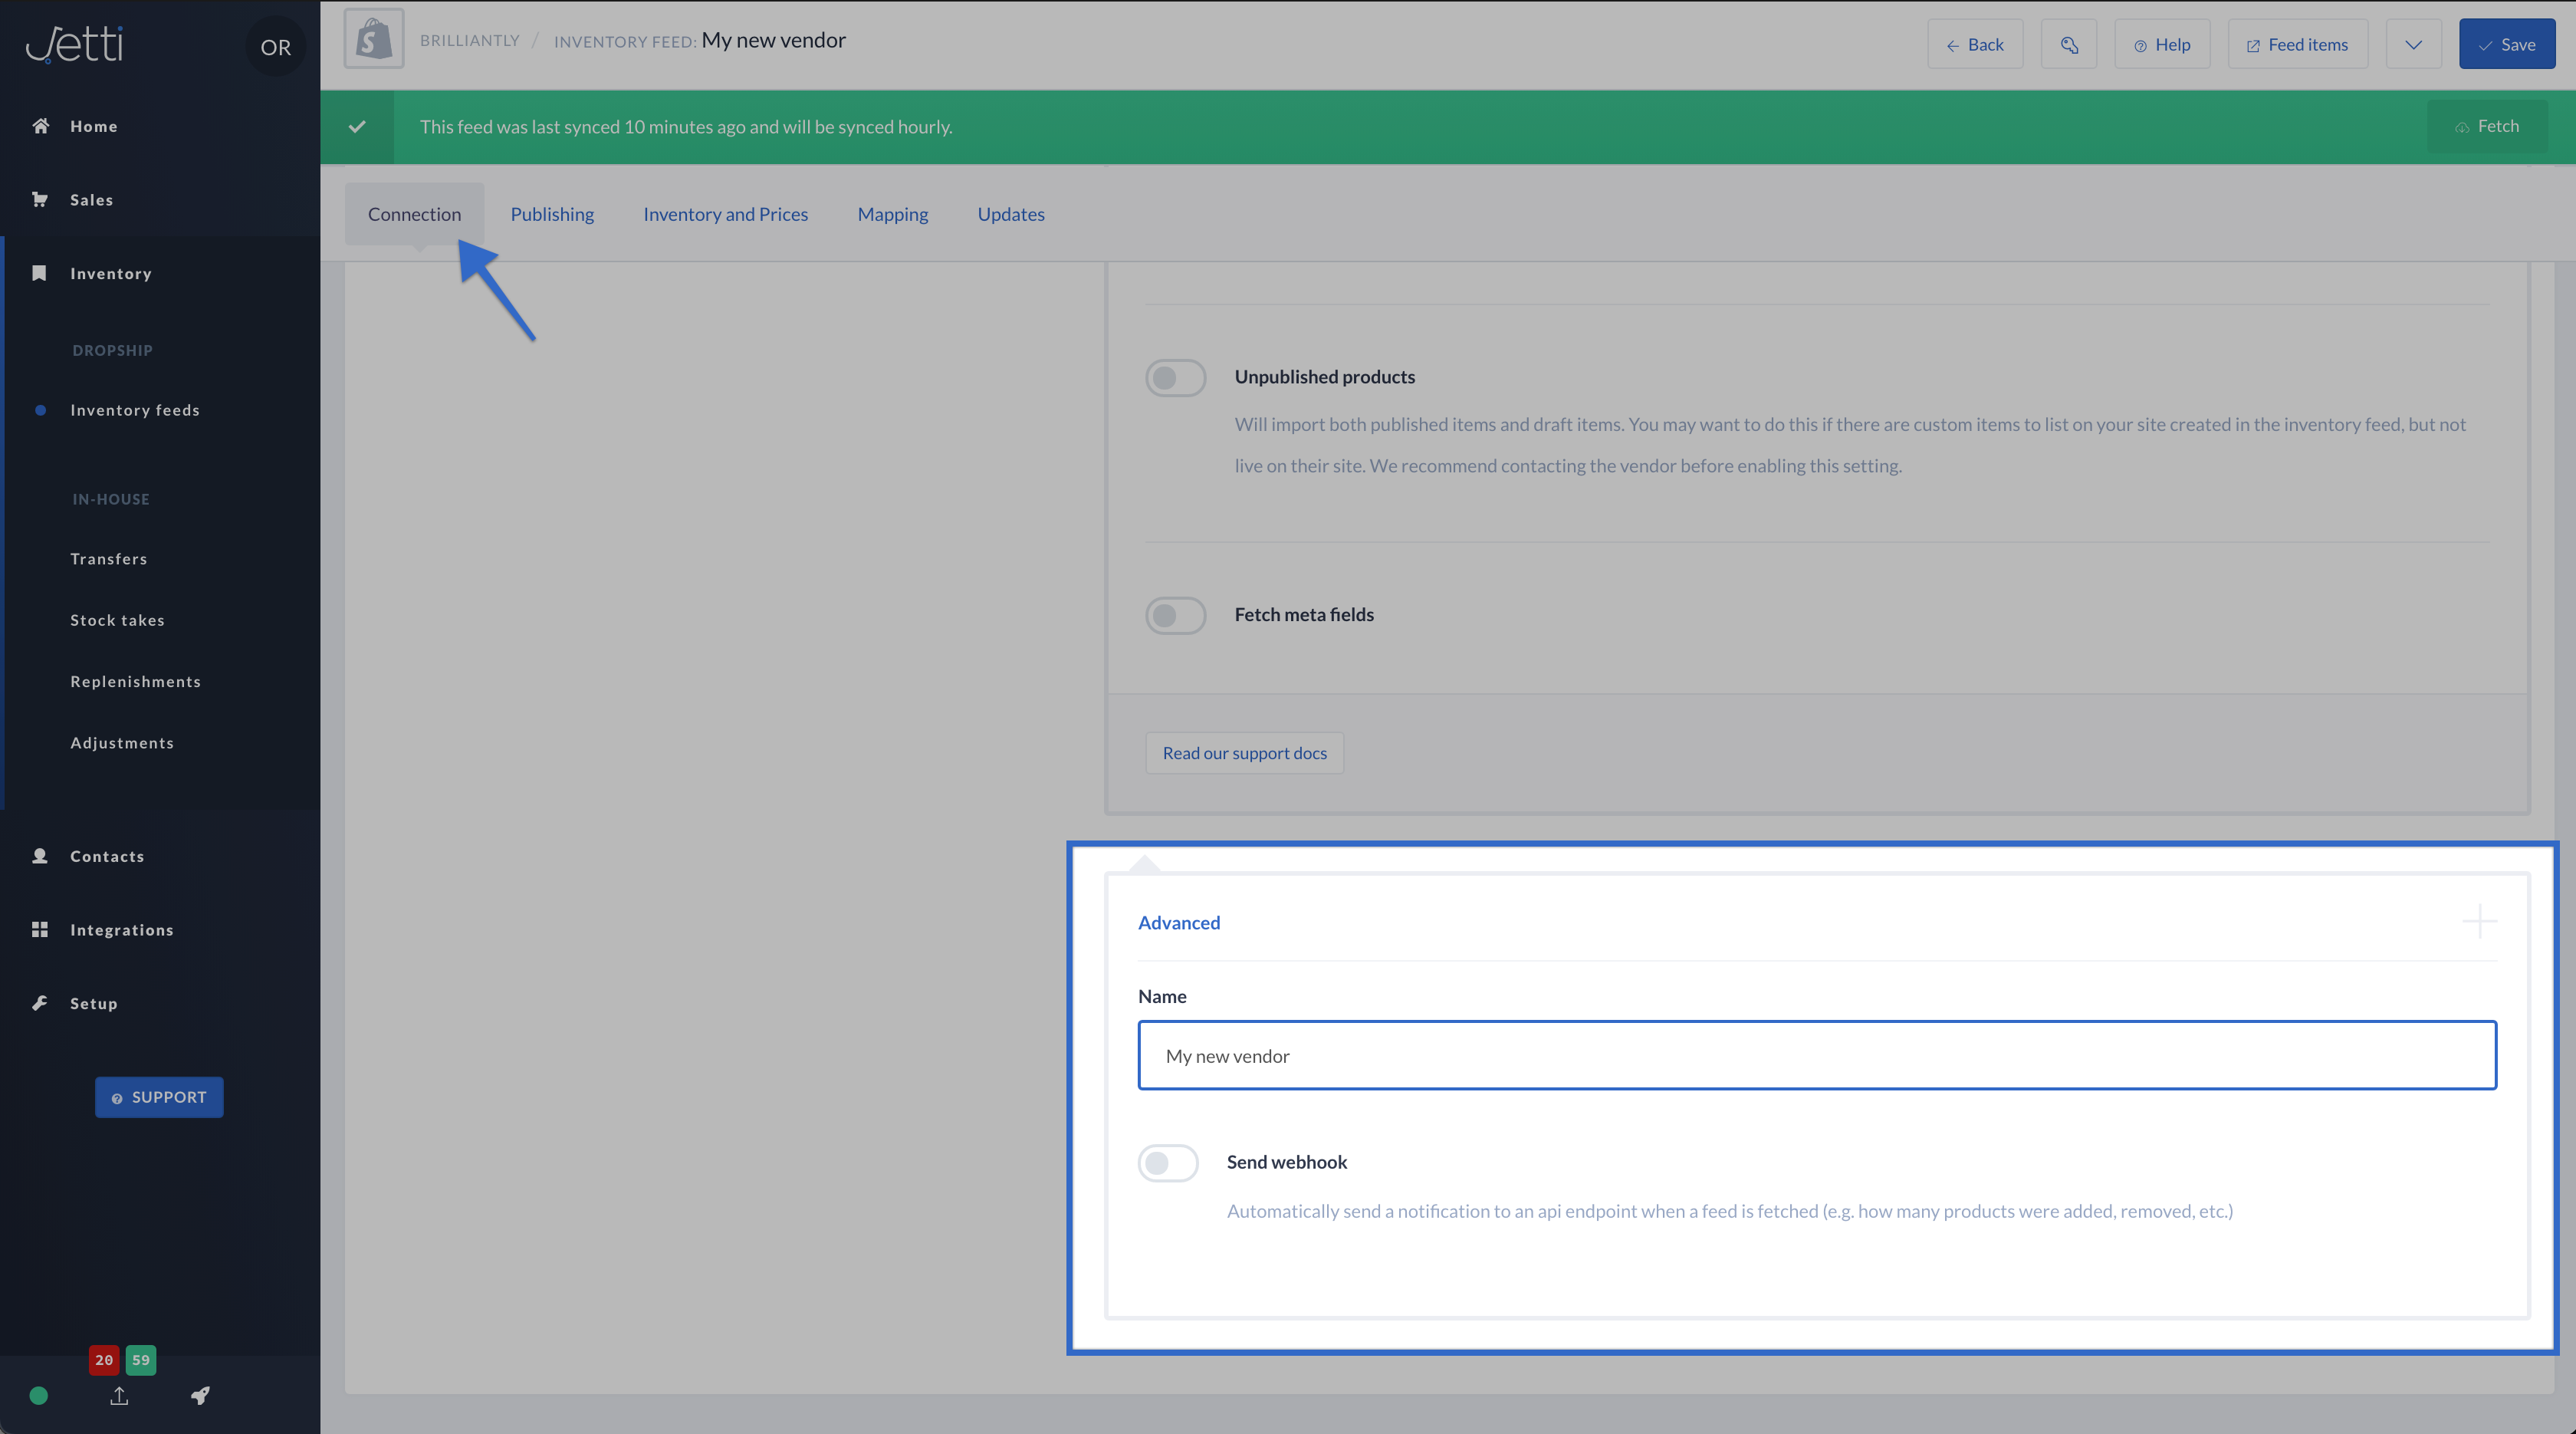The width and height of the screenshot is (2576, 1434).
Task: Click the BRILLIANTLY breadcrumb link
Action: [x=470, y=40]
